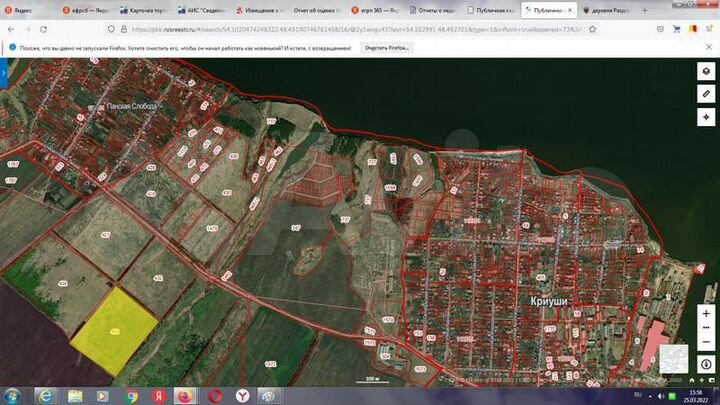Switch basemap using the thumbnail preview
This screenshot has width=720, height=405.
pyautogui.click(x=674, y=358)
